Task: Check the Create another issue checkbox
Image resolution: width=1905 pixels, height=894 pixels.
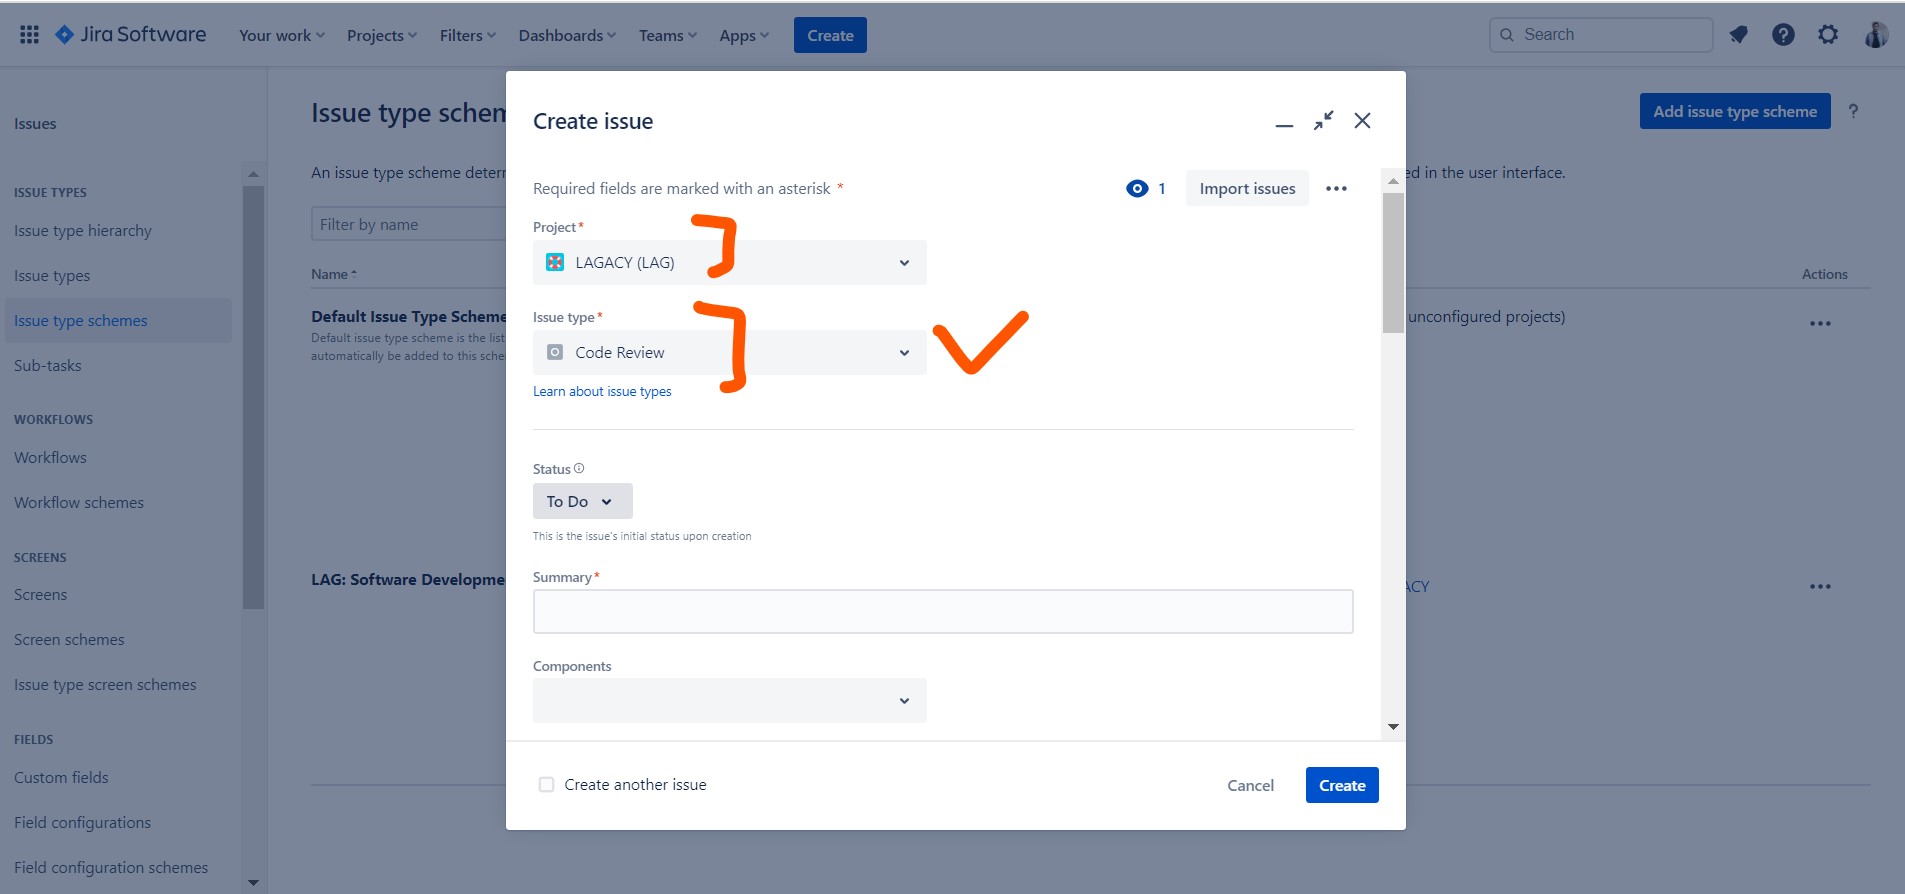Action: point(546,785)
